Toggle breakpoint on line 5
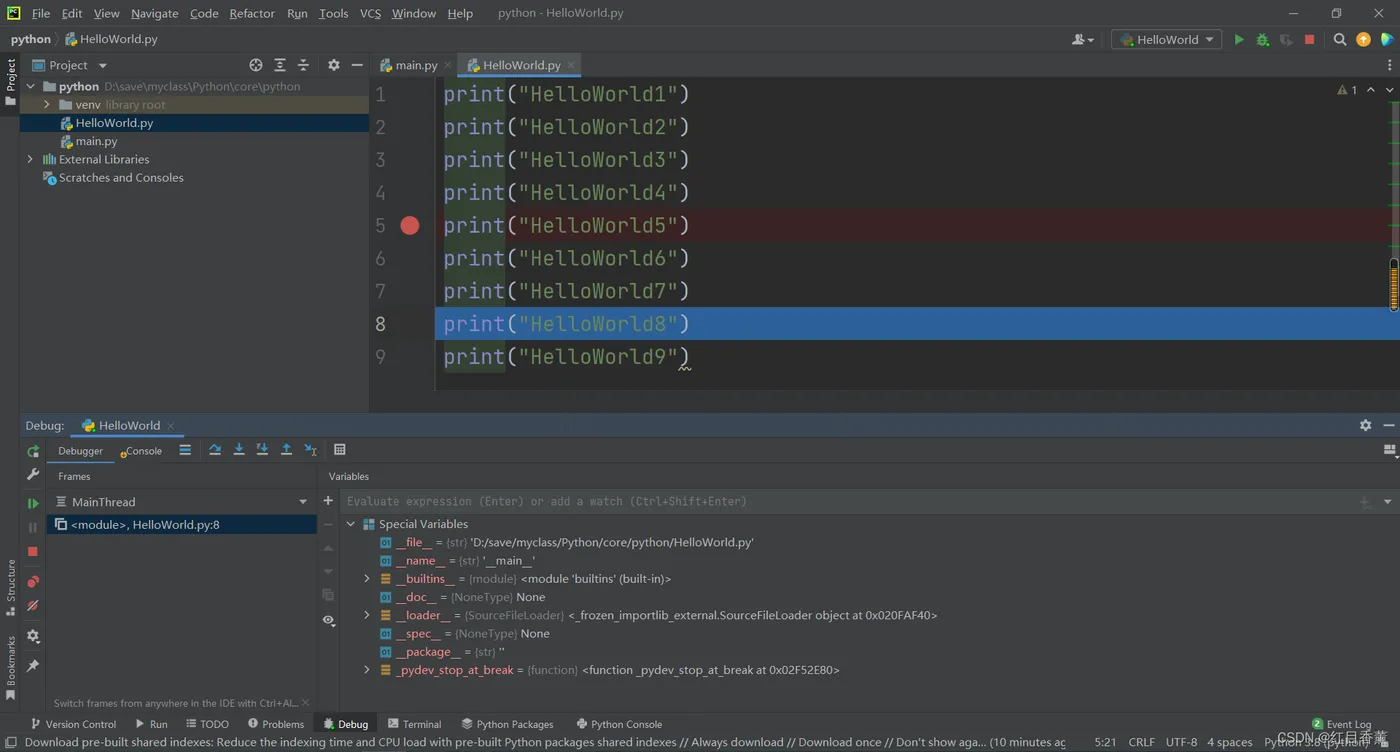 pyautogui.click(x=410, y=226)
